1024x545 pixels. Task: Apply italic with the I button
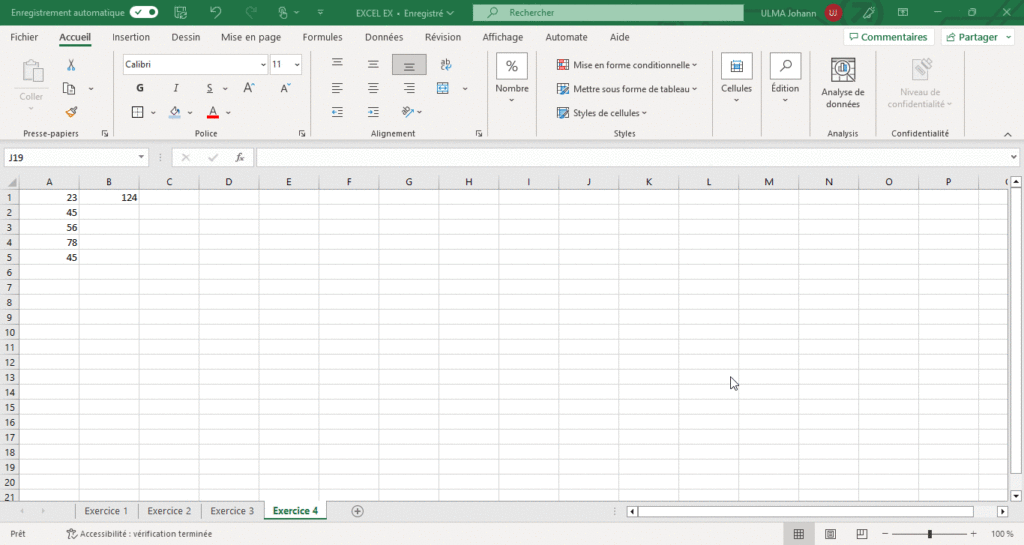(176, 88)
